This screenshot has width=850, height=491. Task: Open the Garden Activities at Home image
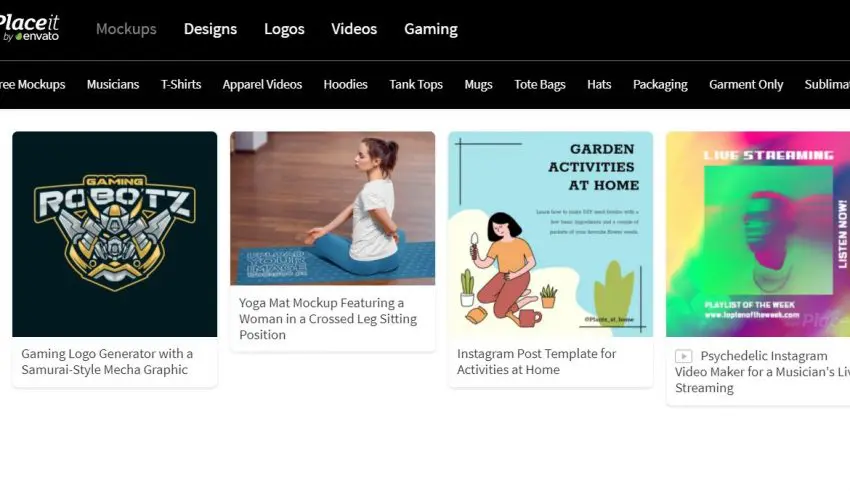point(551,234)
